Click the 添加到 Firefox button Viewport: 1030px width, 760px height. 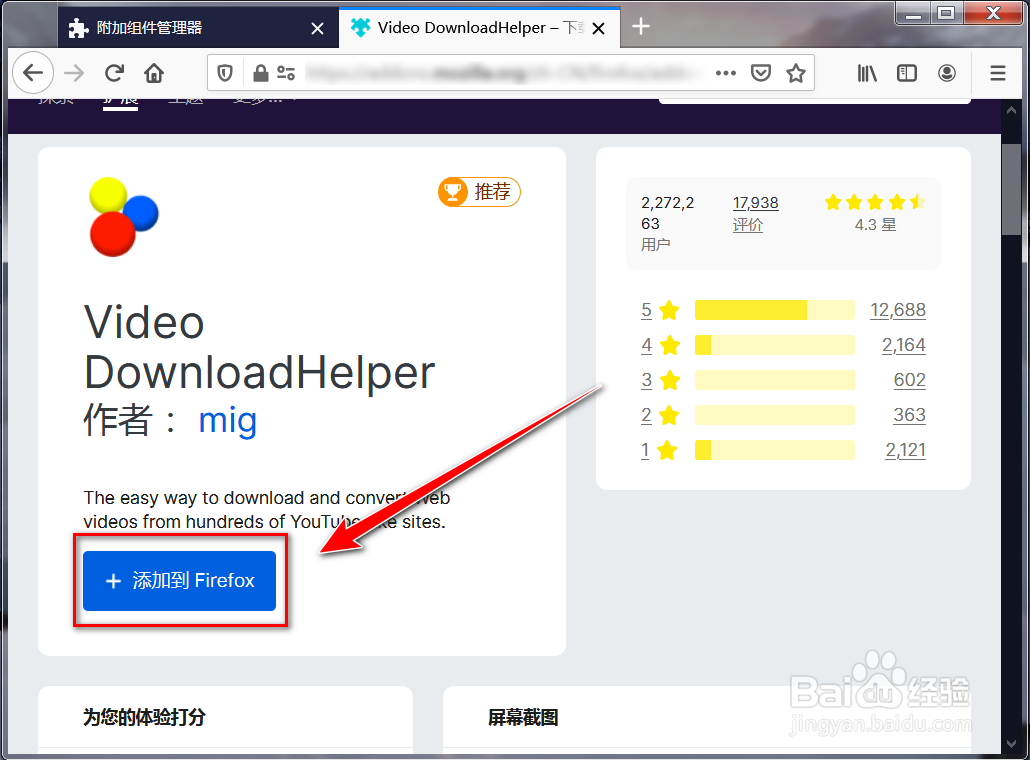[x=179, y=581]
